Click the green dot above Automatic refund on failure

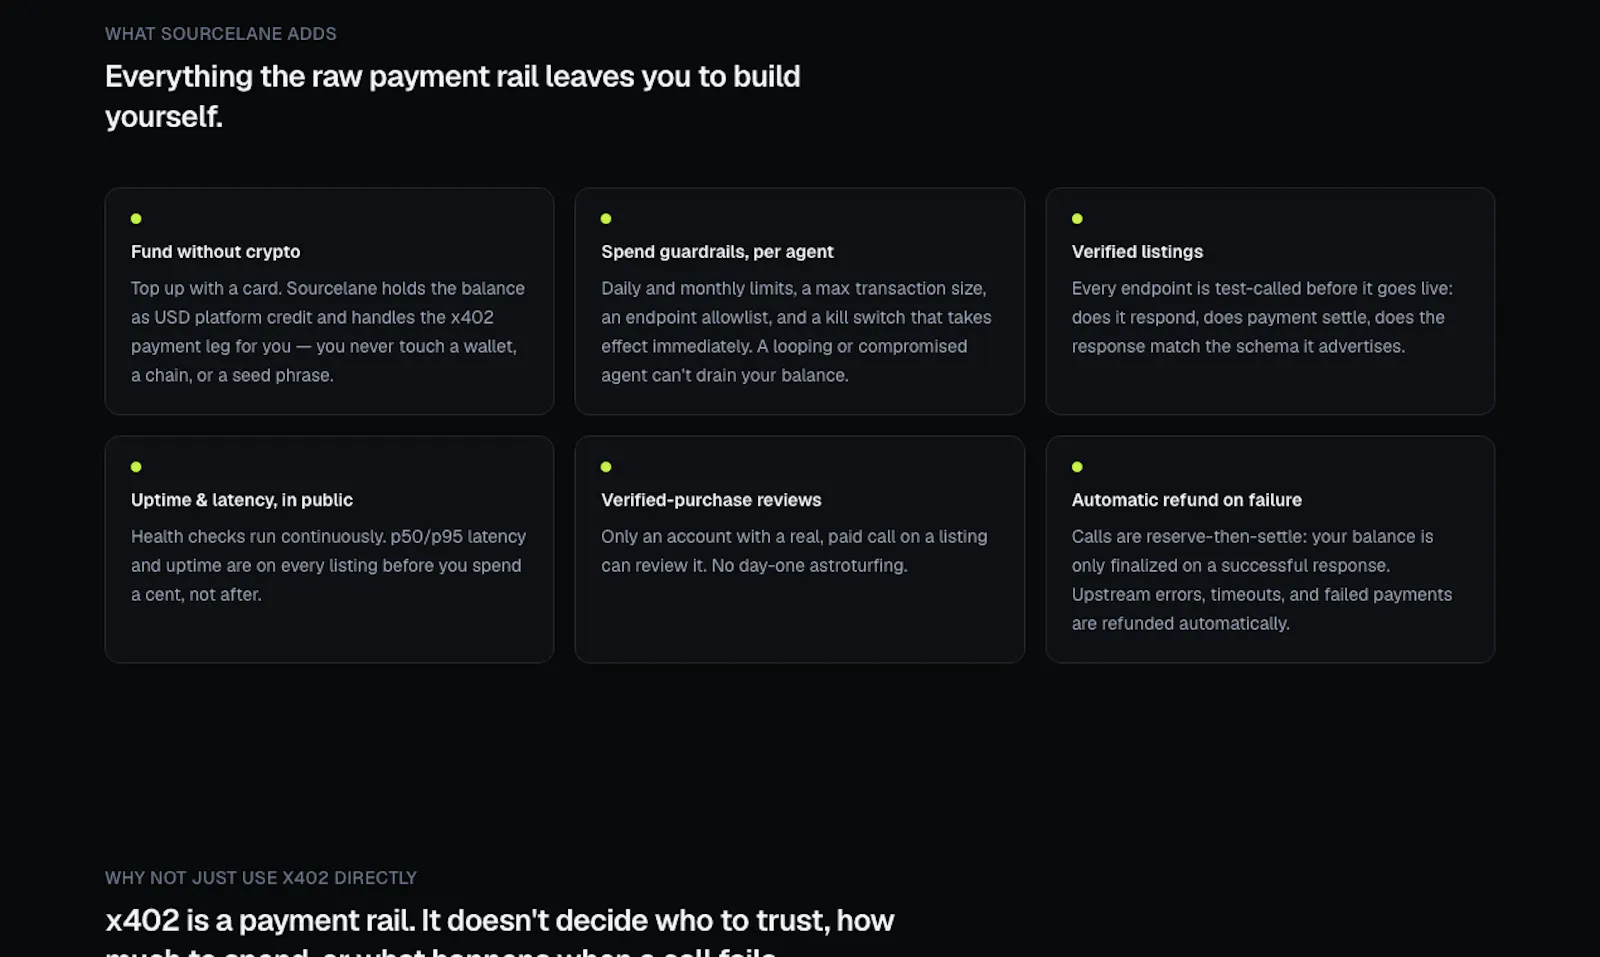[1077, 466]
